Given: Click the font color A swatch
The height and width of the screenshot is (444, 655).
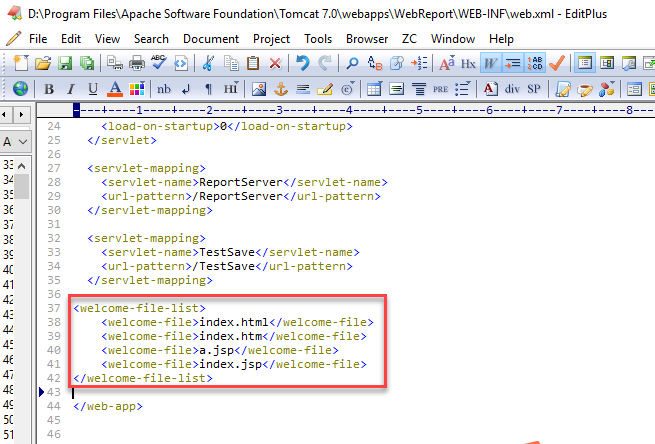Looking at the screenshot, I should tap(115, 89).
